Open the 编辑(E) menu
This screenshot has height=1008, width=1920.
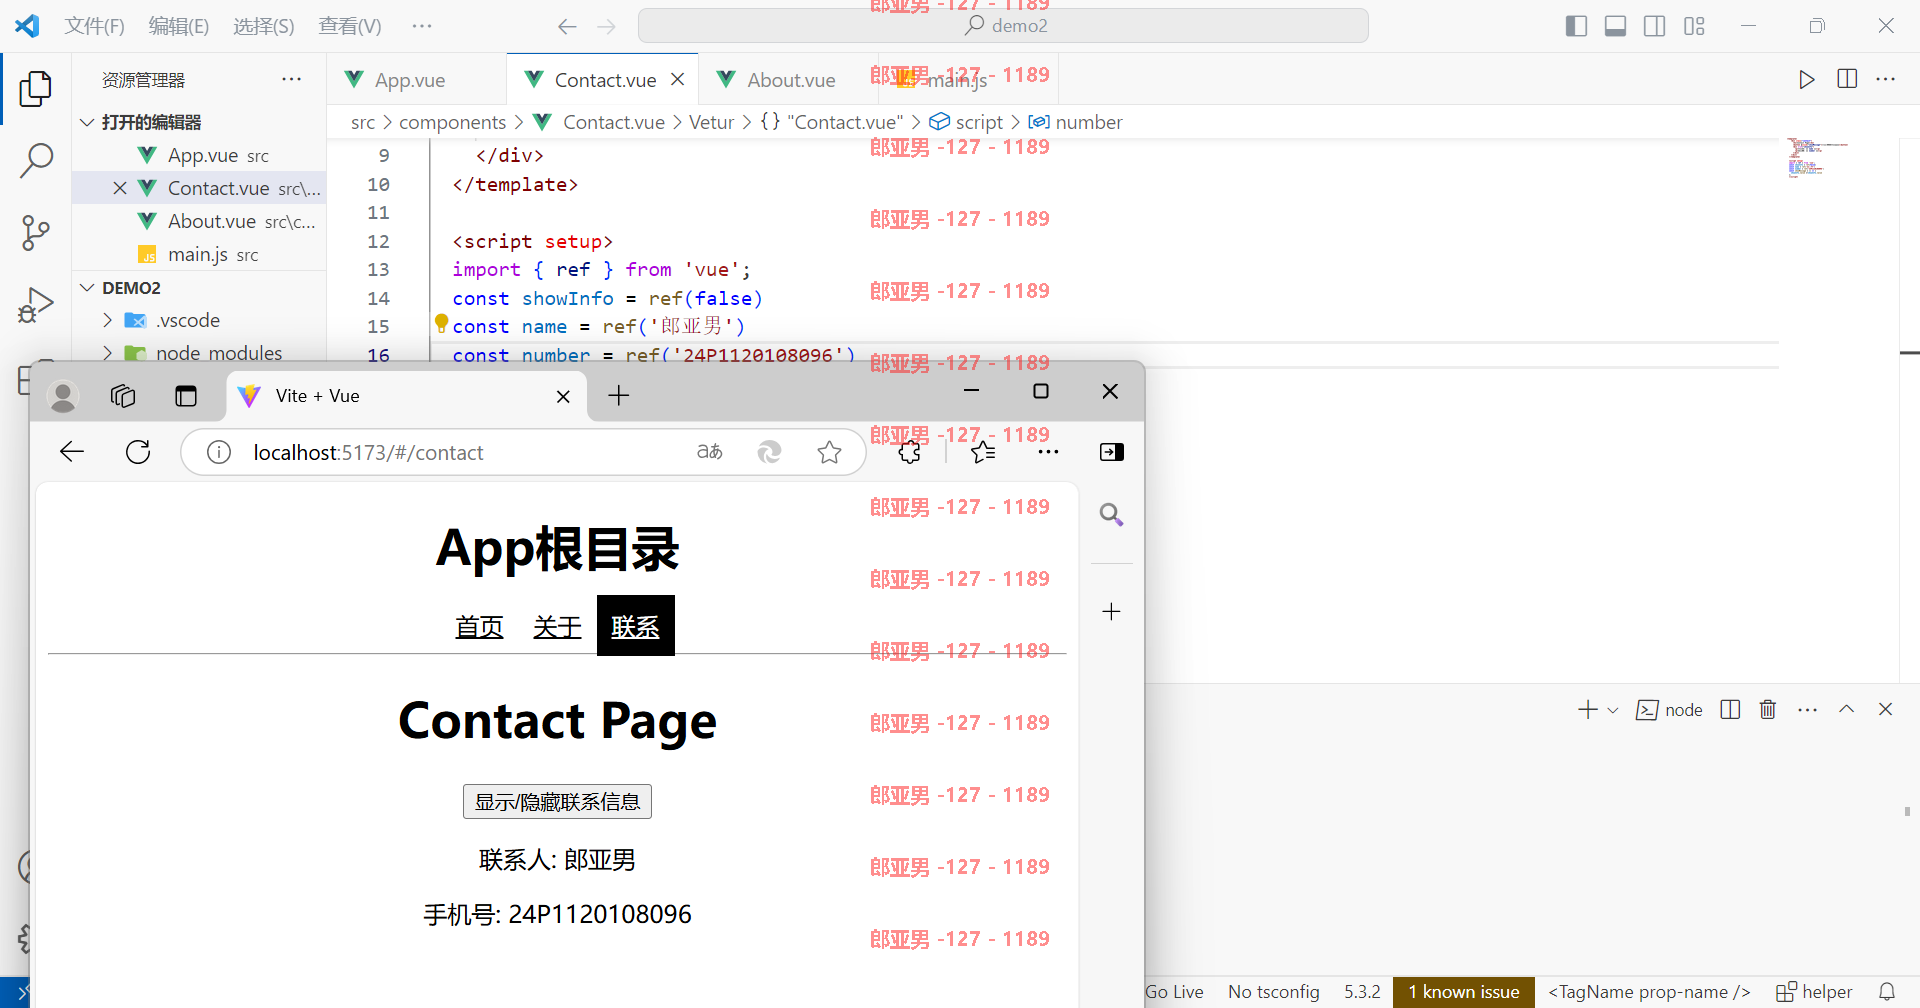pos(179,26)
